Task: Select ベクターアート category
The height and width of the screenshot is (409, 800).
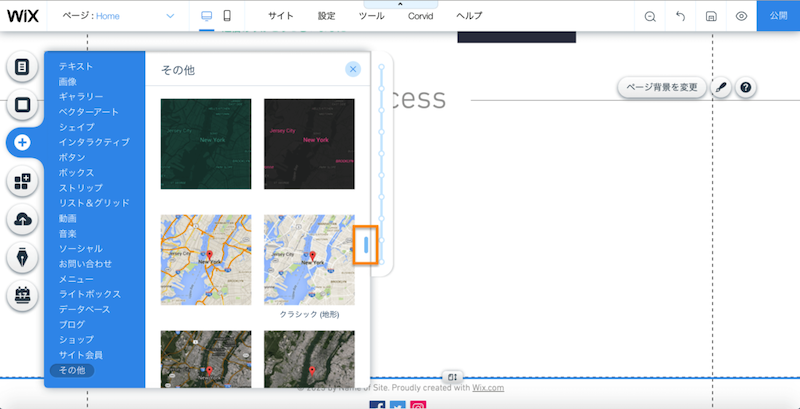Action: click(88, 112)
